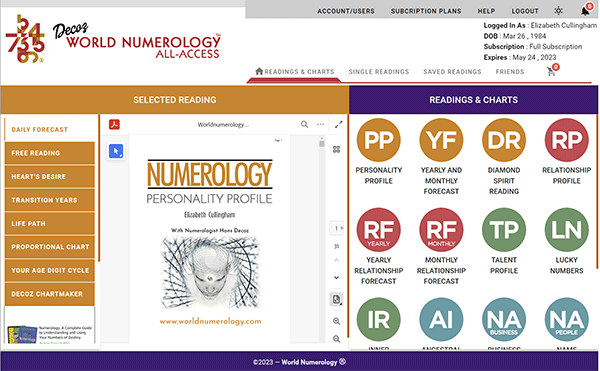
Task: Open the page thumbnails grid icon
Action: tap(336, 150)
